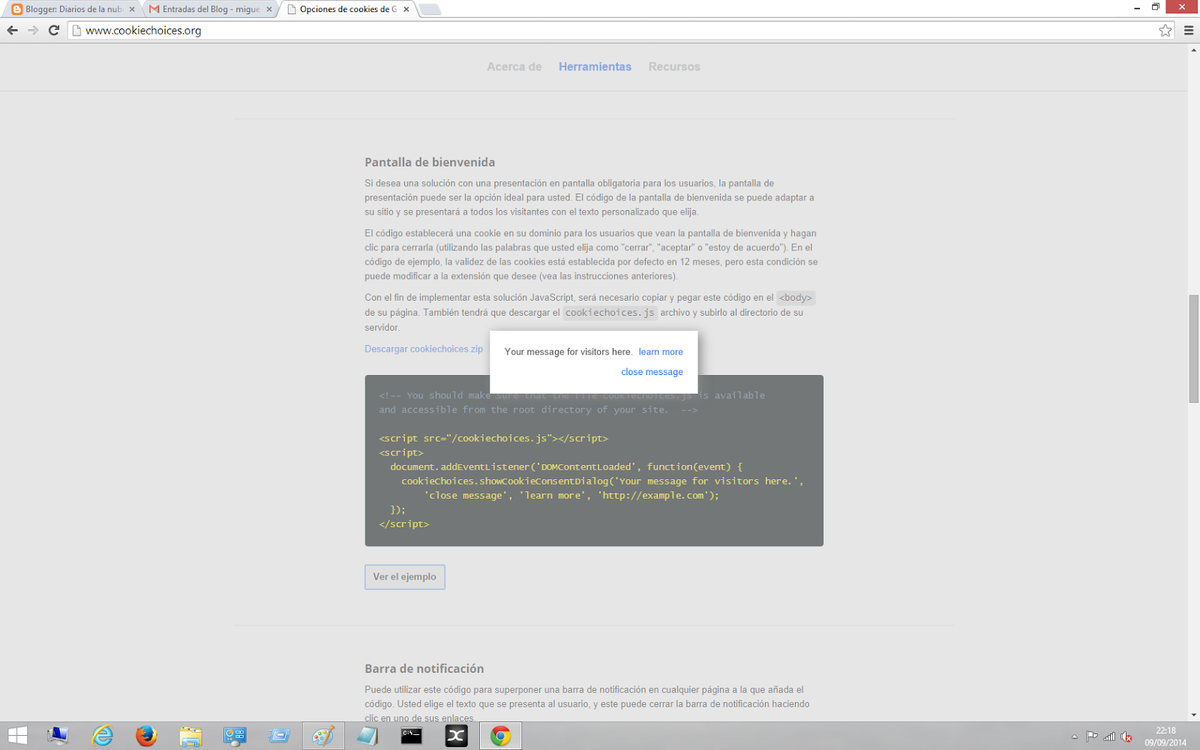Open the Command Prompt taskbar icon

411,736
